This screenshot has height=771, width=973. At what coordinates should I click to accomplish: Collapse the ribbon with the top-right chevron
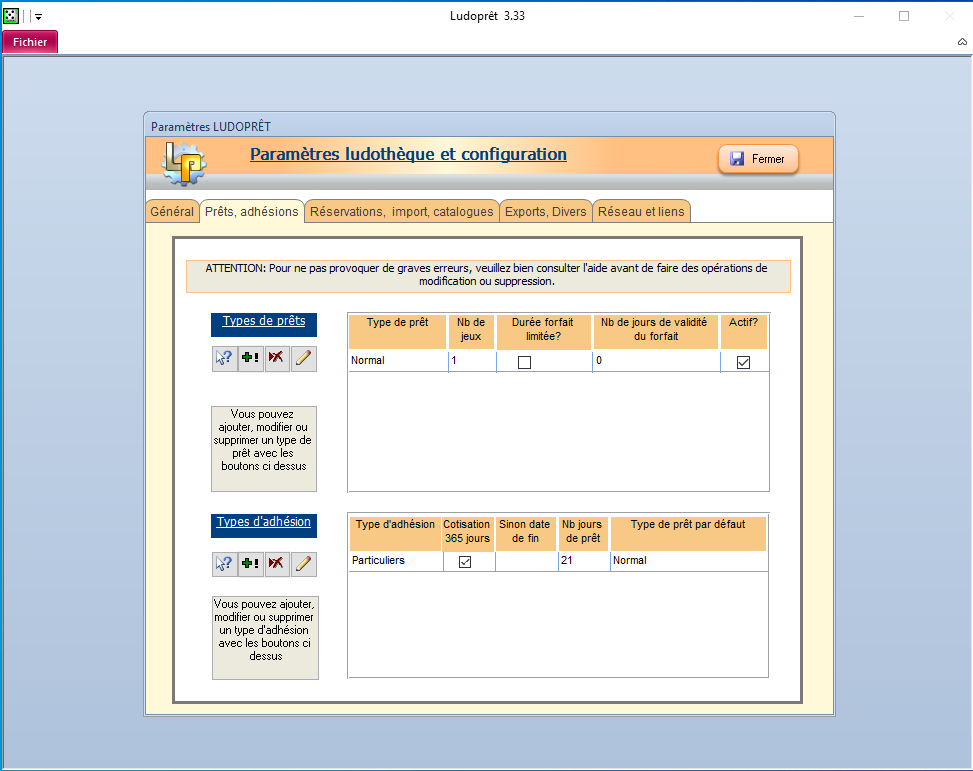point(962,42)
